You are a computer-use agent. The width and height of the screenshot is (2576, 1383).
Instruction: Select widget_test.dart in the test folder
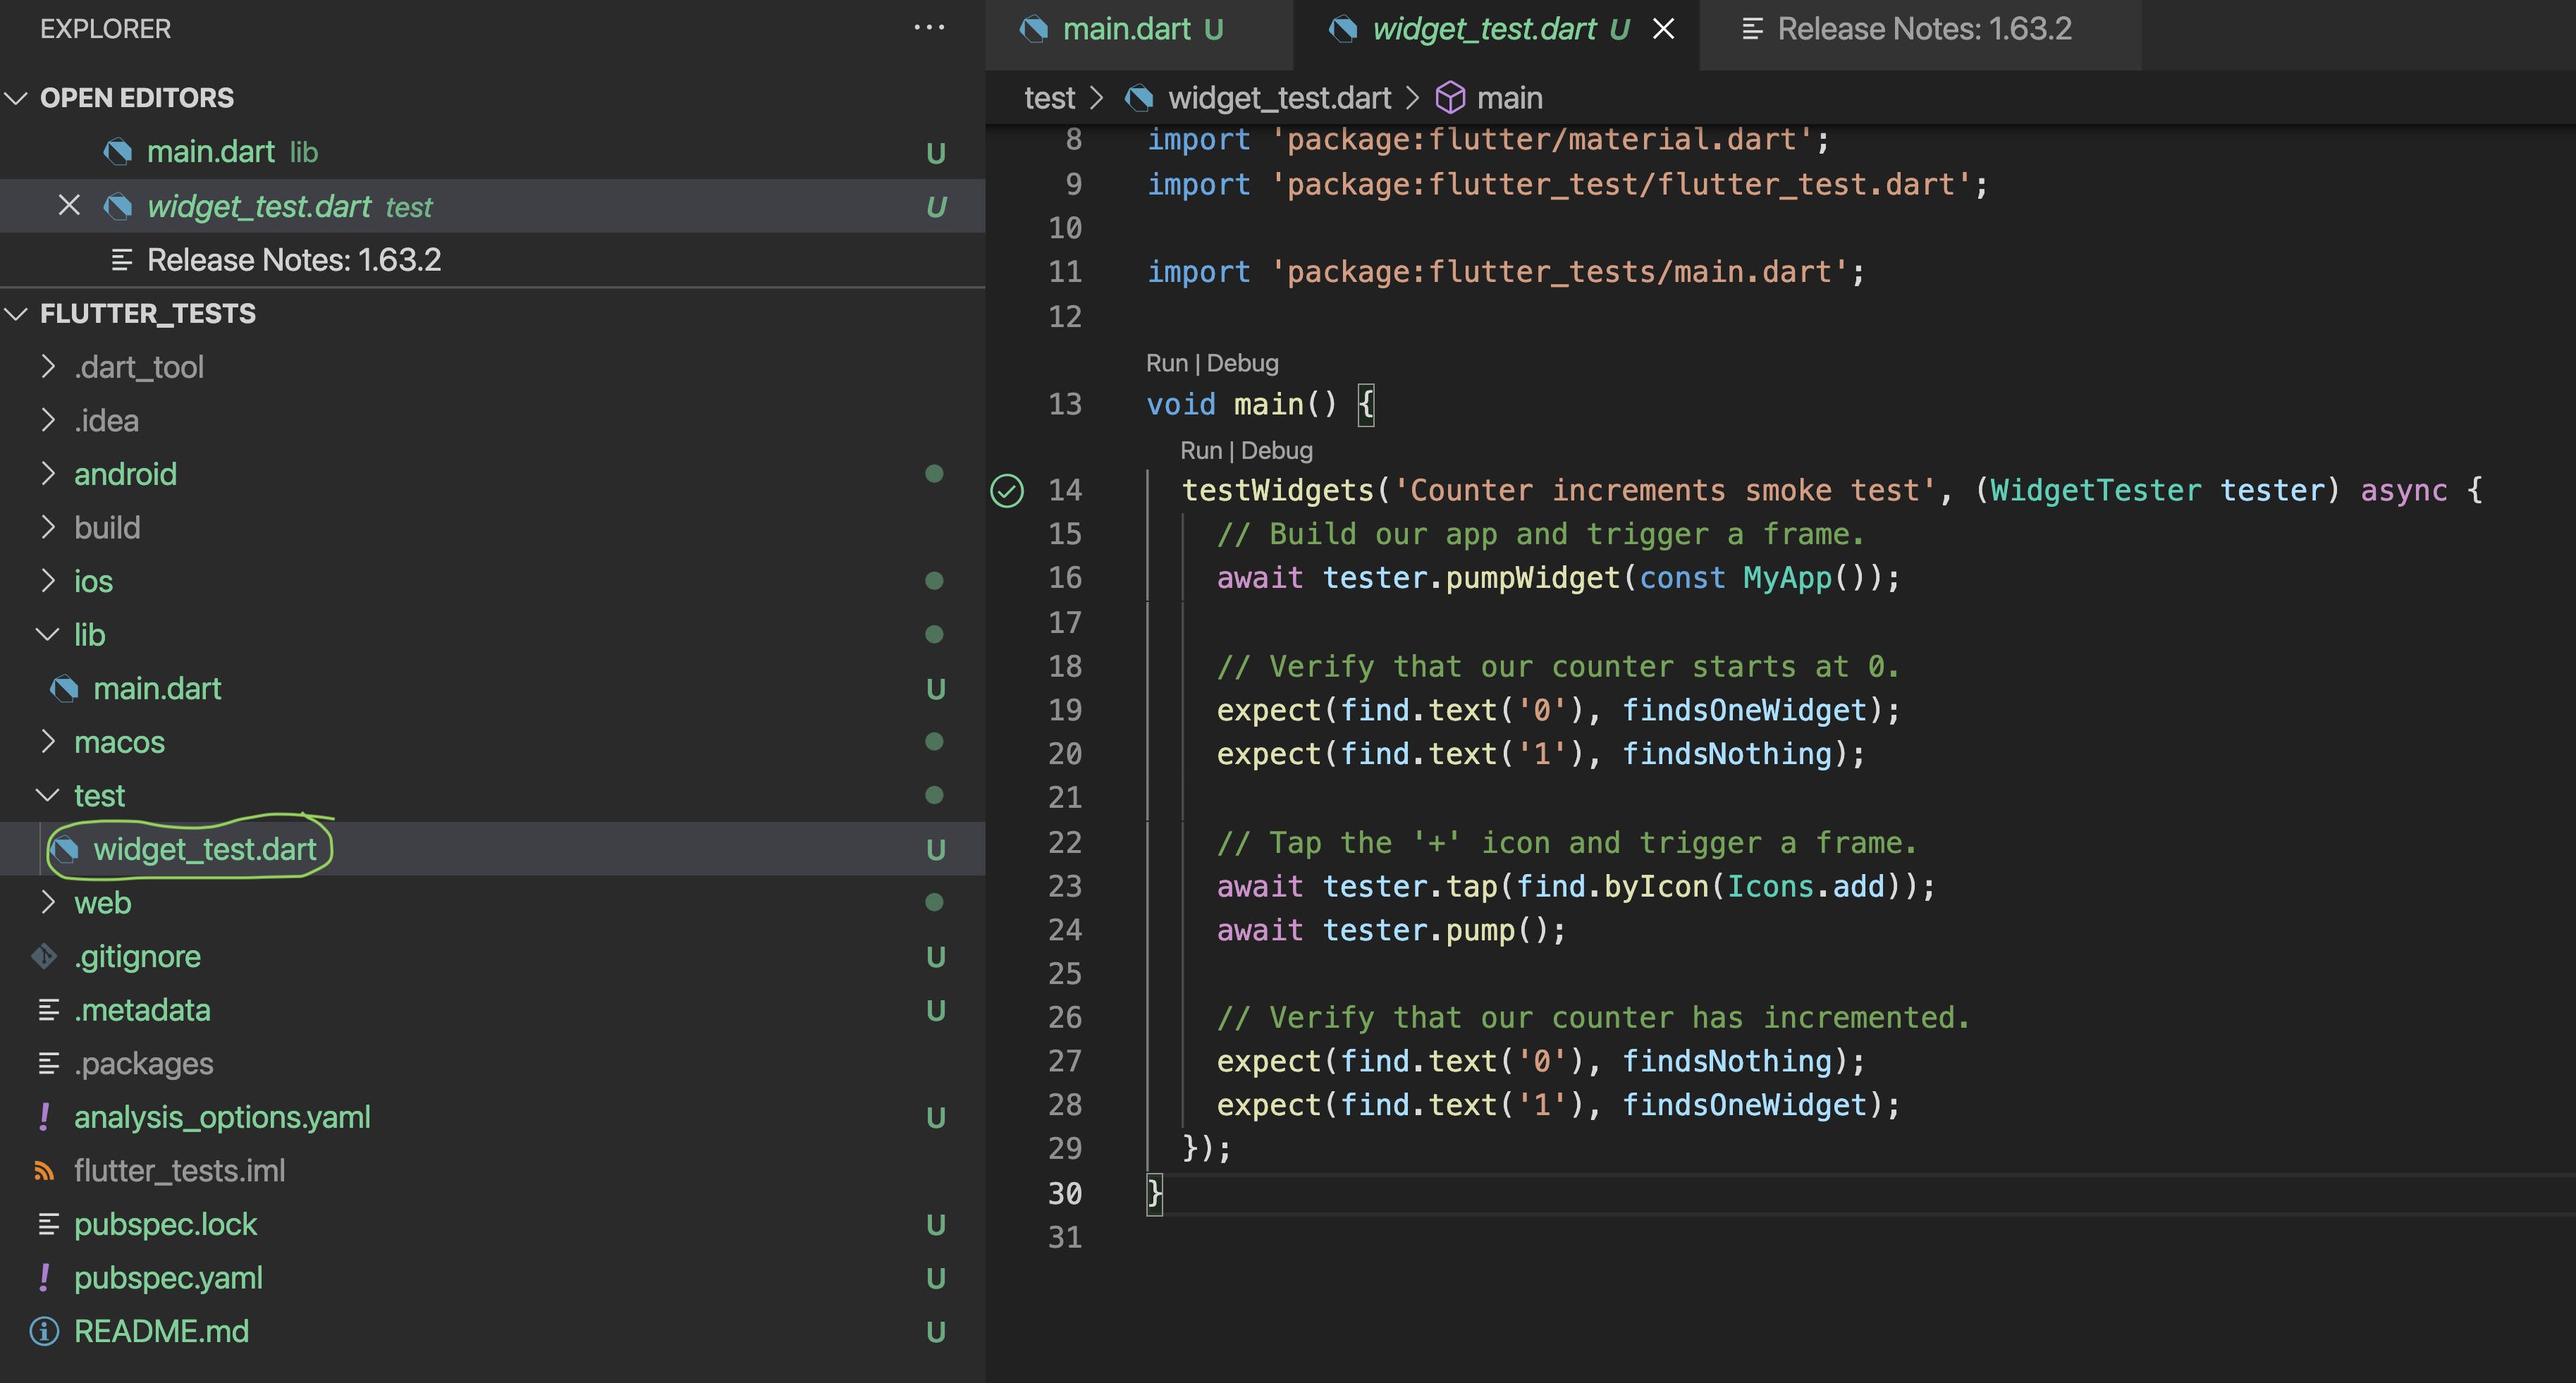click(493, 849)
